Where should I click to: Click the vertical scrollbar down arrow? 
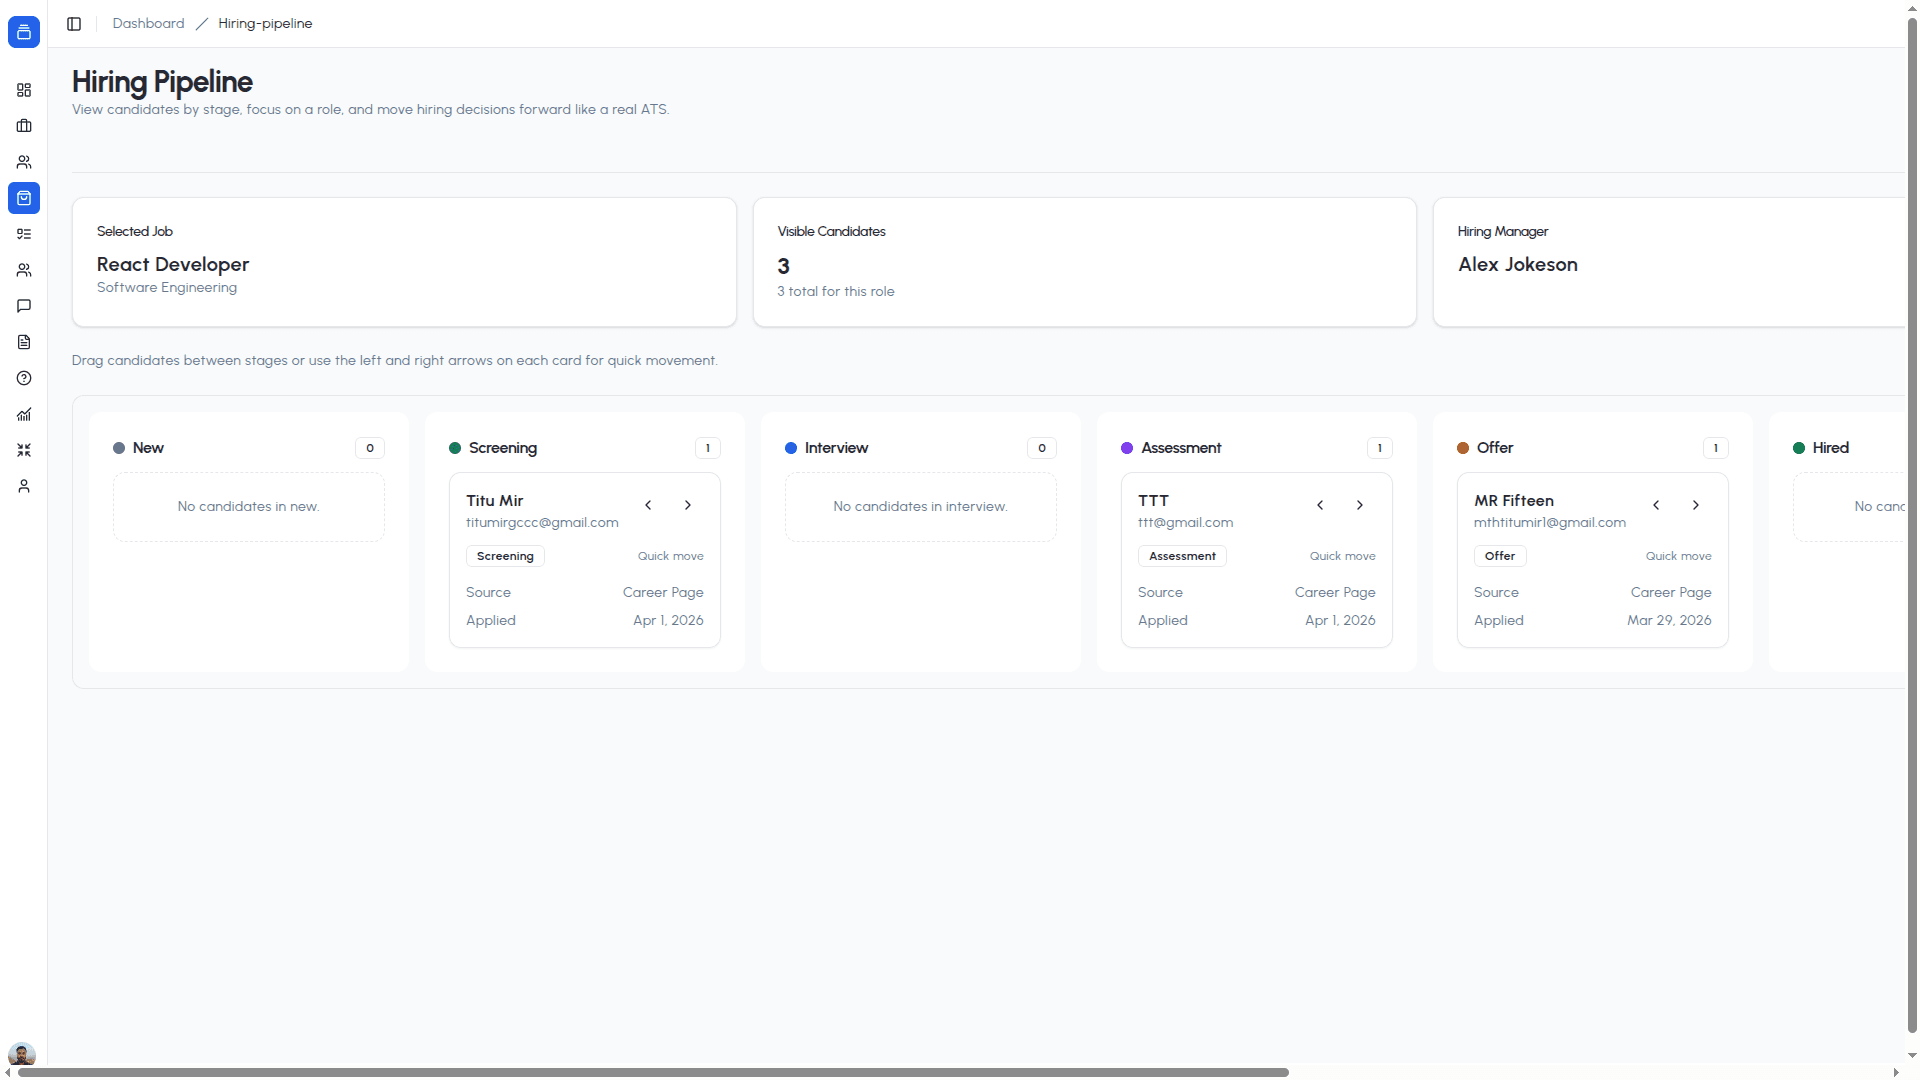1912,1055
